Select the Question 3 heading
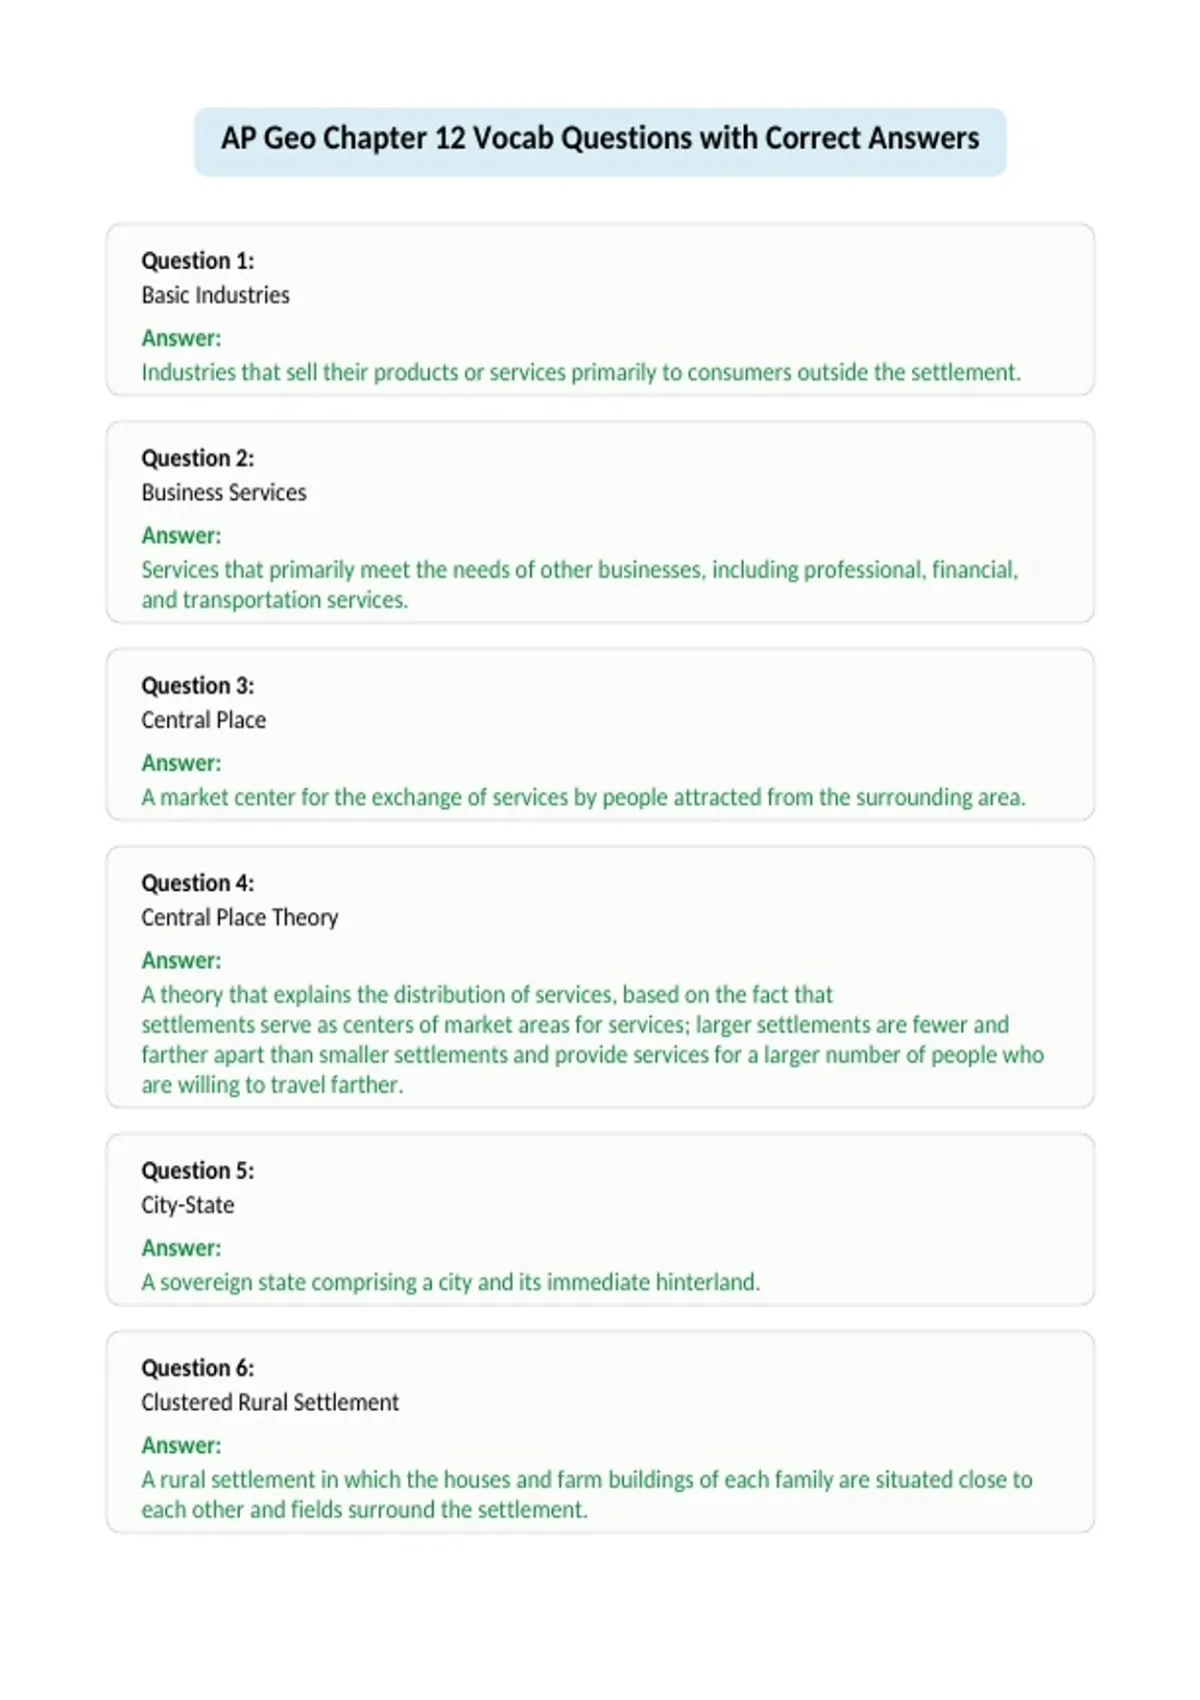This screenshot has height=1700, width=1200. pos(198,686)
